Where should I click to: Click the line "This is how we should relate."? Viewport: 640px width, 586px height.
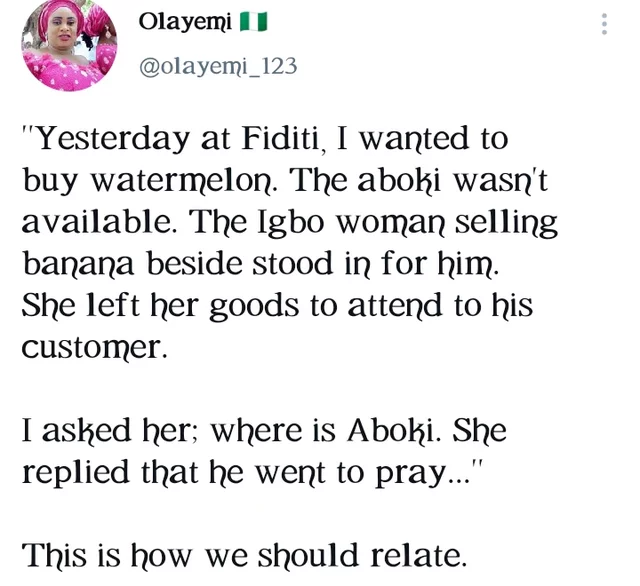[x=244, y=555]
